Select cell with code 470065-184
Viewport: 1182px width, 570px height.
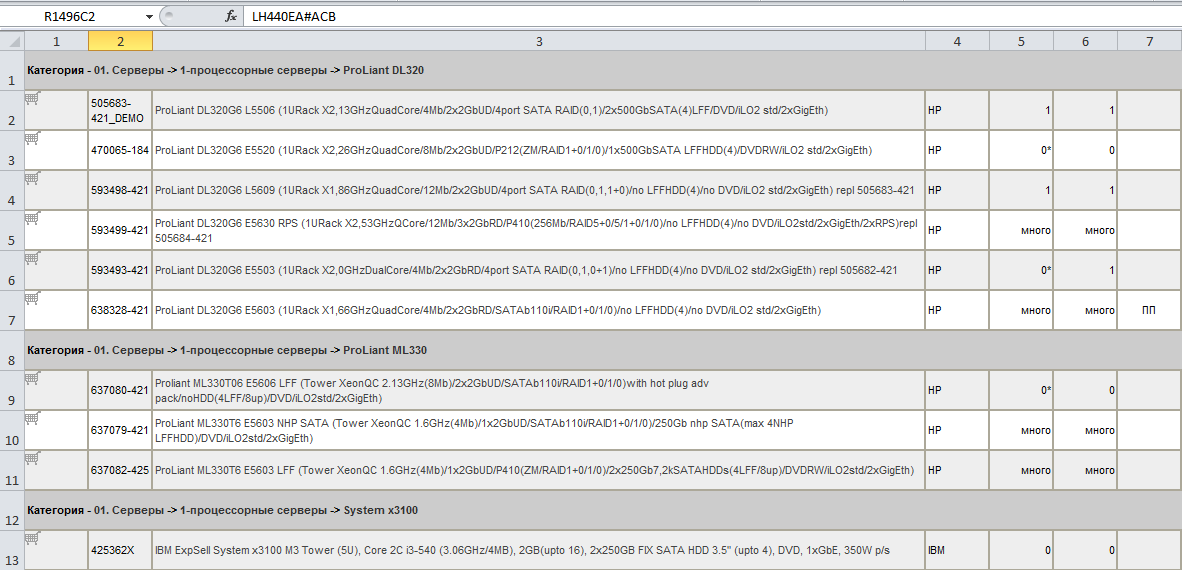(121, 151)
